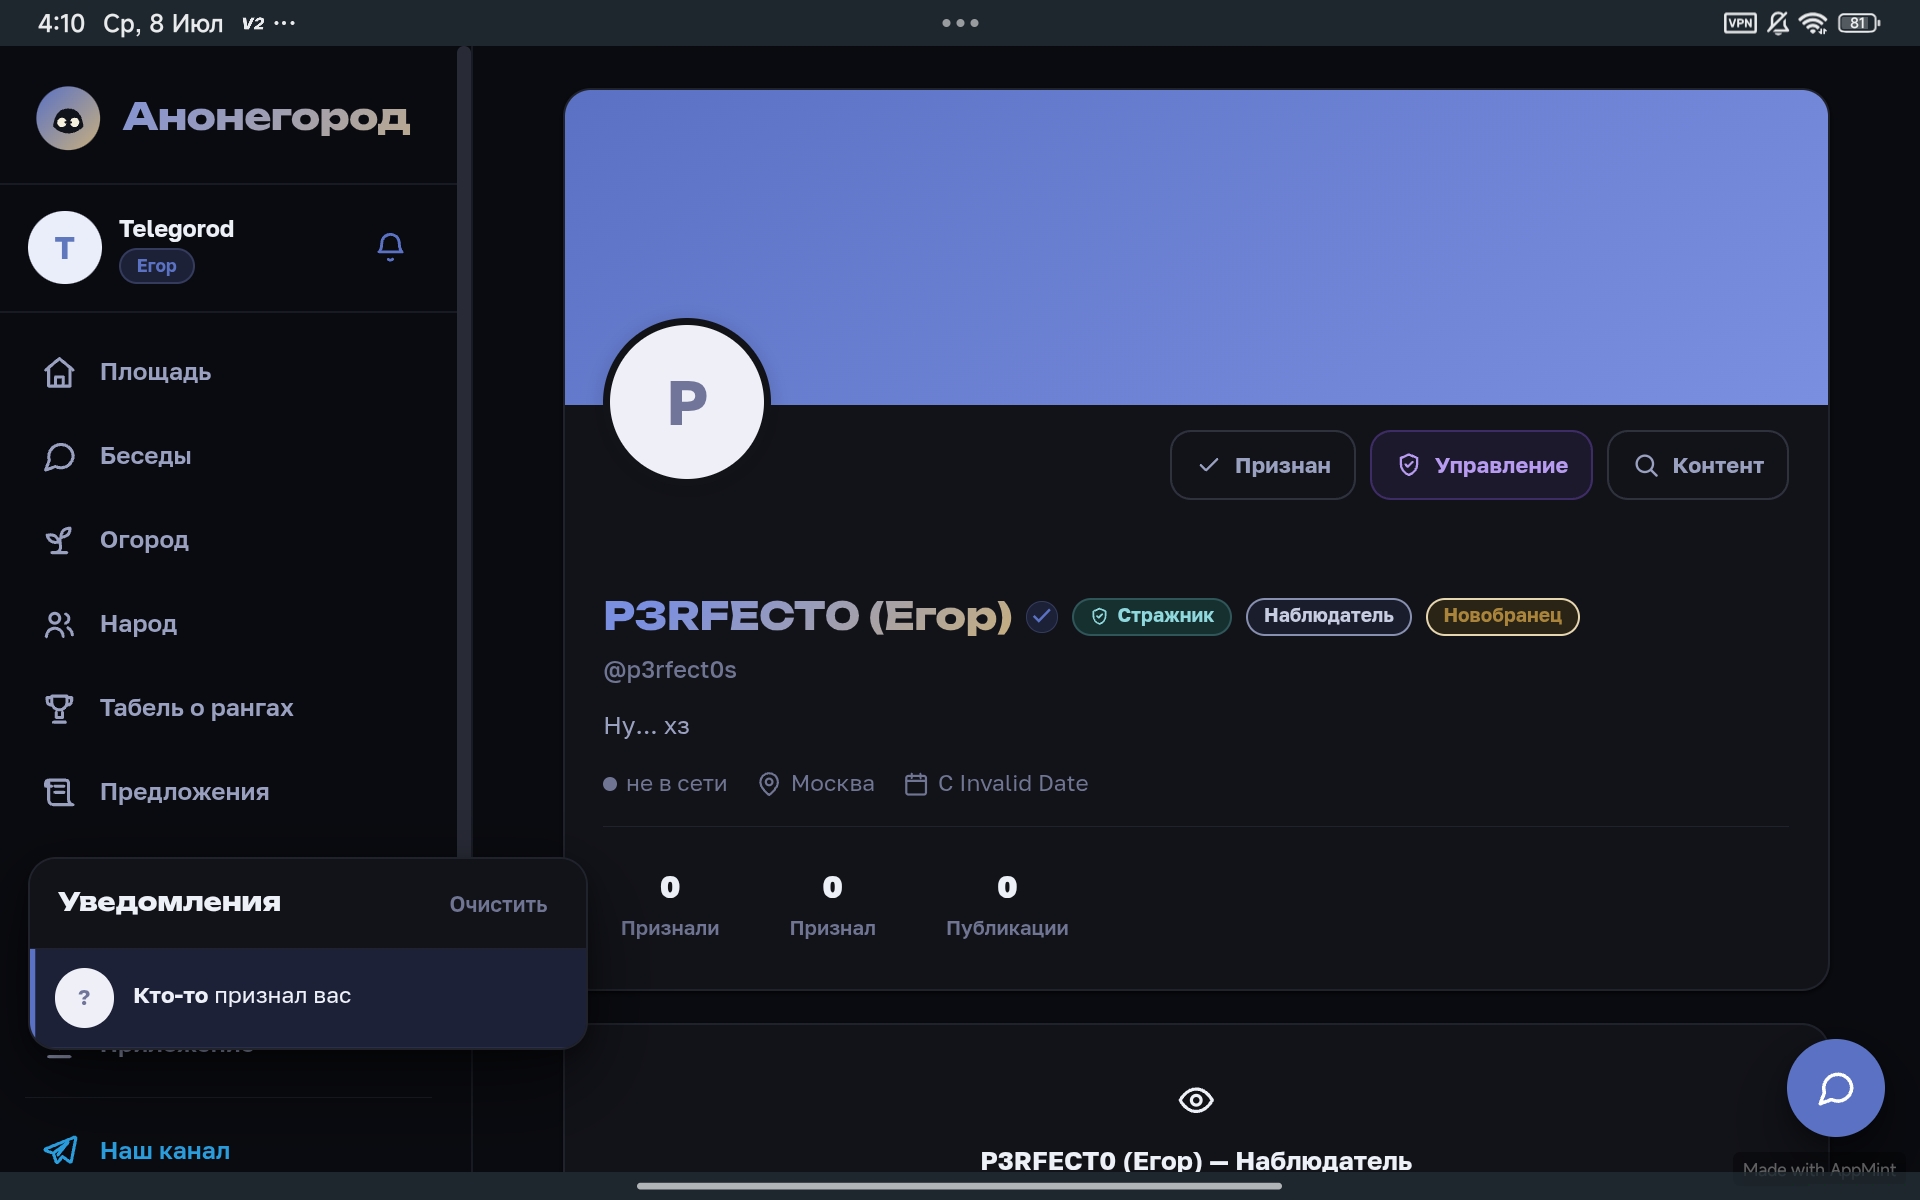Click verified checkmark badge next to name

point(1042,616)
